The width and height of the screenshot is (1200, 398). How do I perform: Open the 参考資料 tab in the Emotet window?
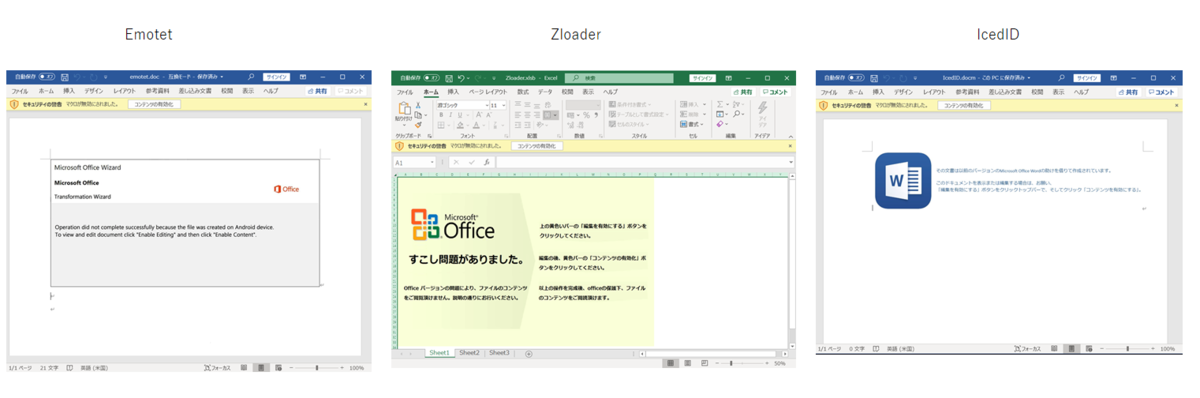pyautogui.click(x=157, y=91)
